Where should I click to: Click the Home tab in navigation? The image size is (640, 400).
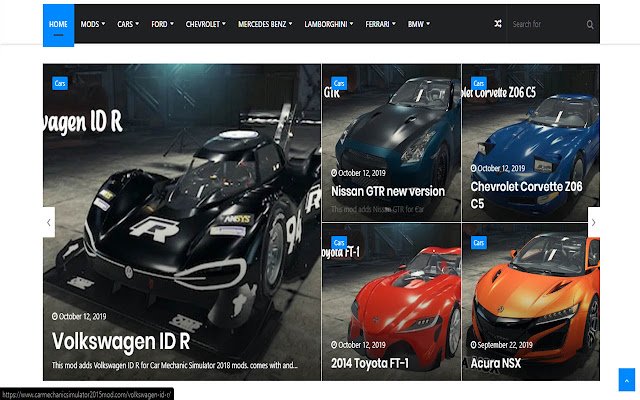pos(58,24)
